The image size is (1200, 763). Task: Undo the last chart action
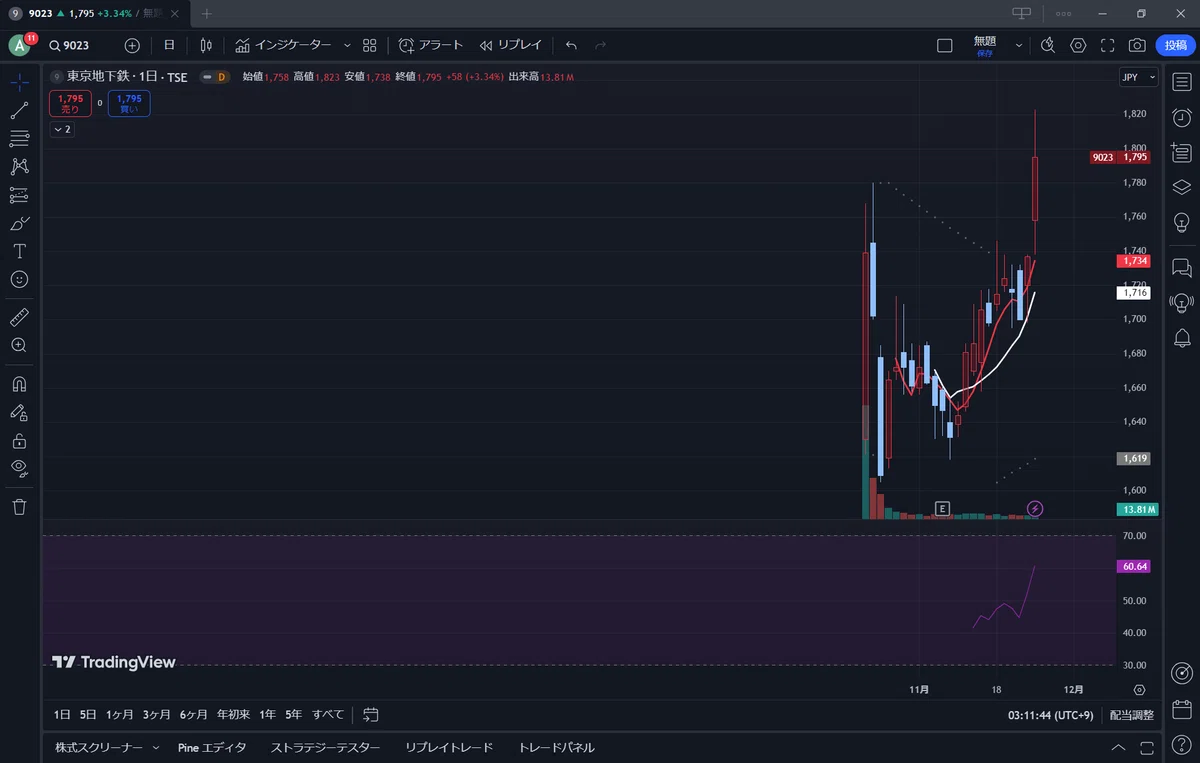[571, 45]
